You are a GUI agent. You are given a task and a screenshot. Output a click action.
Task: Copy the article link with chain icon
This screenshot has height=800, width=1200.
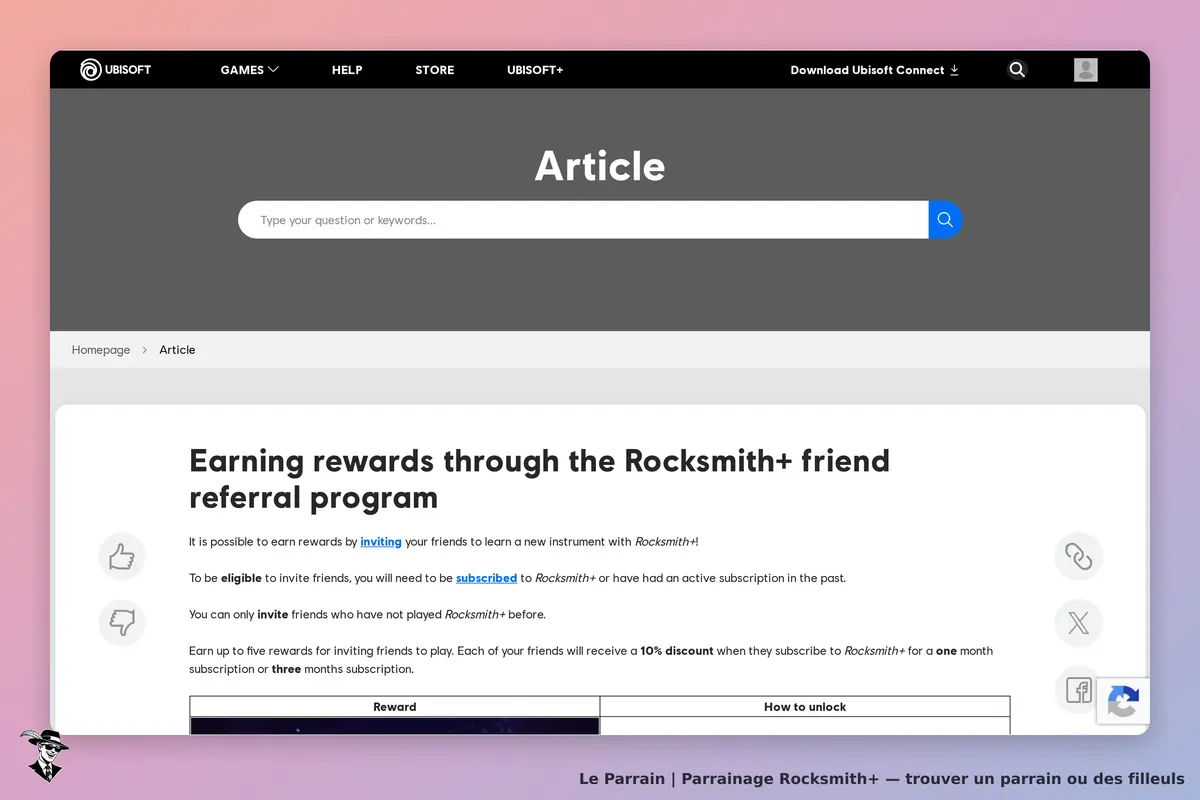(x=1079, y=557)
